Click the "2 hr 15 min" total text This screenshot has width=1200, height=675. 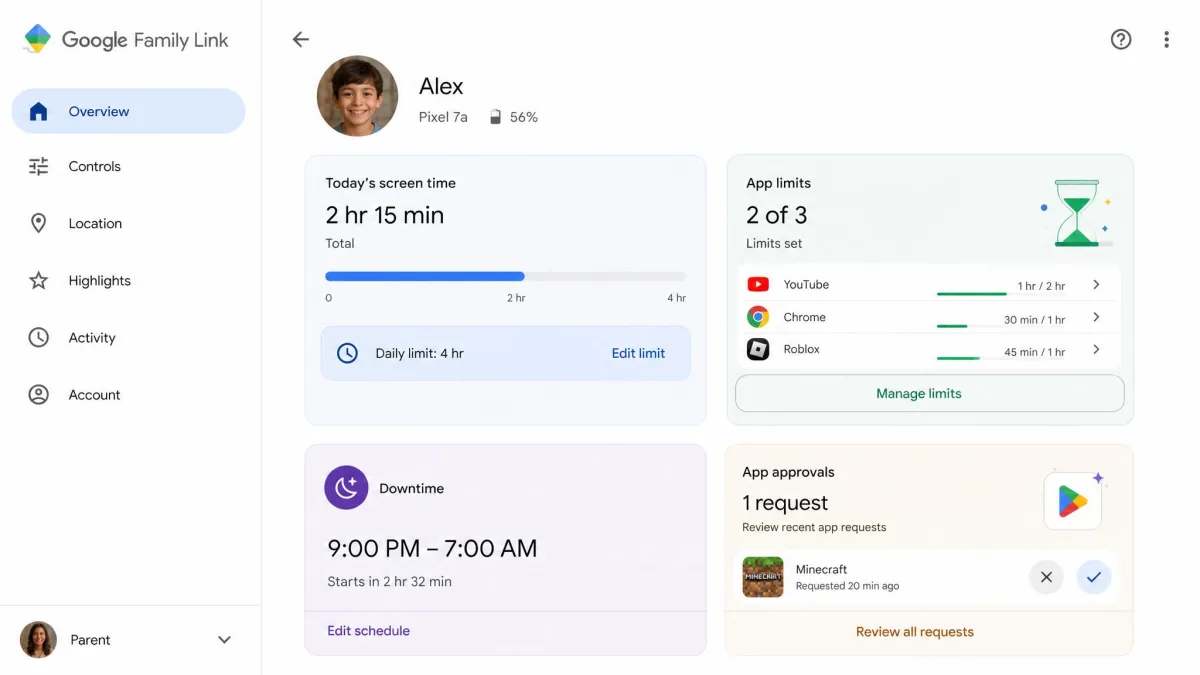coord(385,215)
